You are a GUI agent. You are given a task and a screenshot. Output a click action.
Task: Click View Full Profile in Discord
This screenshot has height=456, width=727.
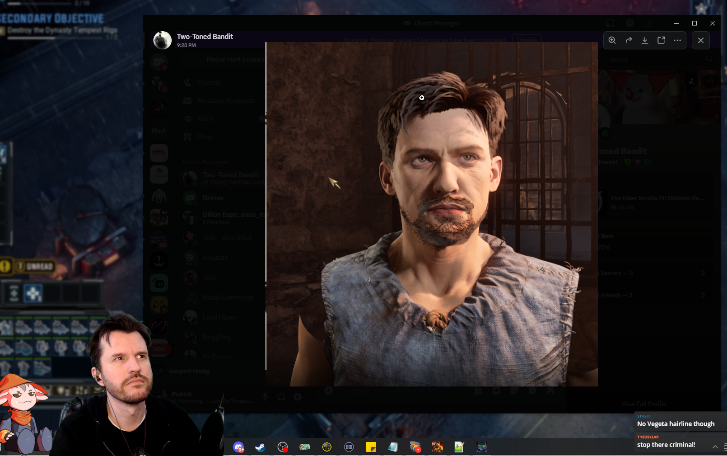tap(644, 404)
